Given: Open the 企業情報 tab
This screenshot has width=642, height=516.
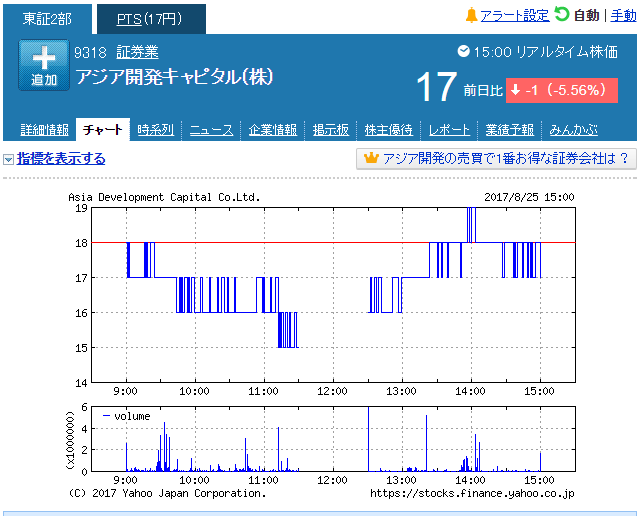Looking at the screenshot, I should (273, 130).
